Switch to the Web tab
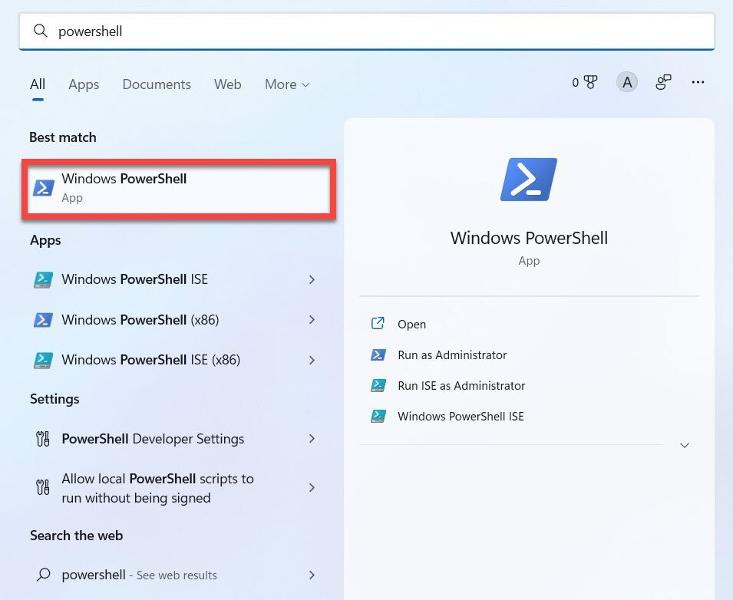733x600 pixels. [228, 84]
